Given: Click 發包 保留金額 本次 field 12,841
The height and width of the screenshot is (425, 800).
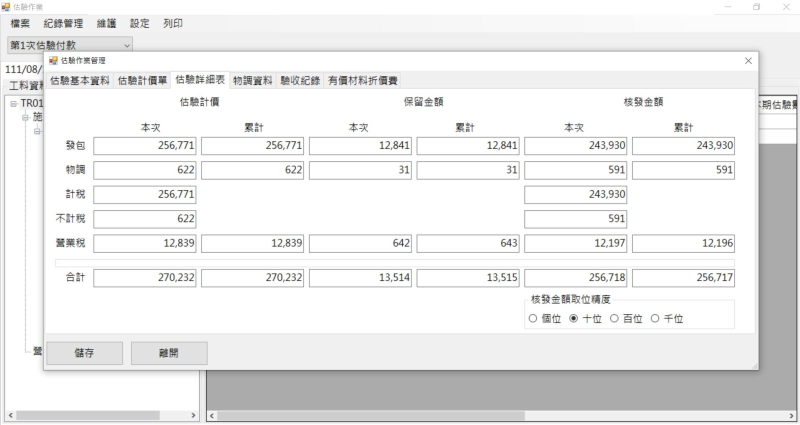Looking at the screenshot, I should 360,145.
